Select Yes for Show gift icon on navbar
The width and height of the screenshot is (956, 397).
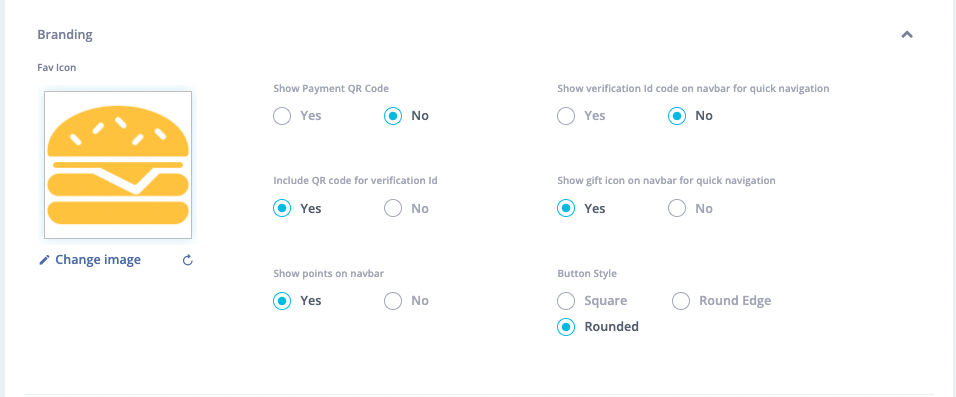(566, 209)
